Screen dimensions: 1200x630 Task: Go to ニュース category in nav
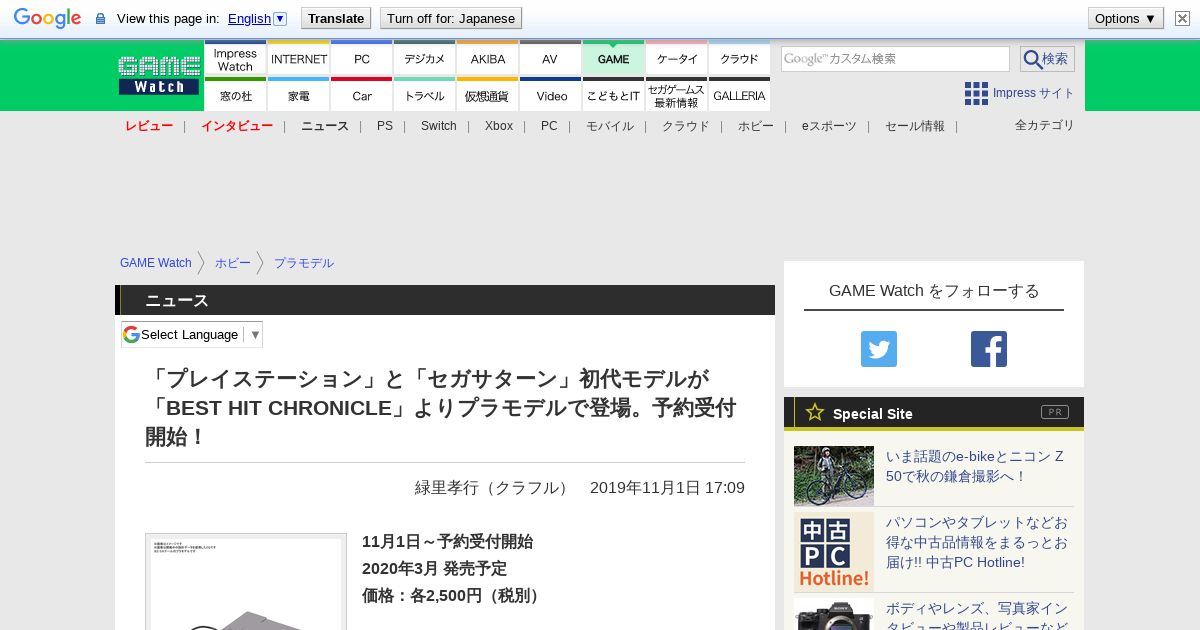[x=325, y=126]
